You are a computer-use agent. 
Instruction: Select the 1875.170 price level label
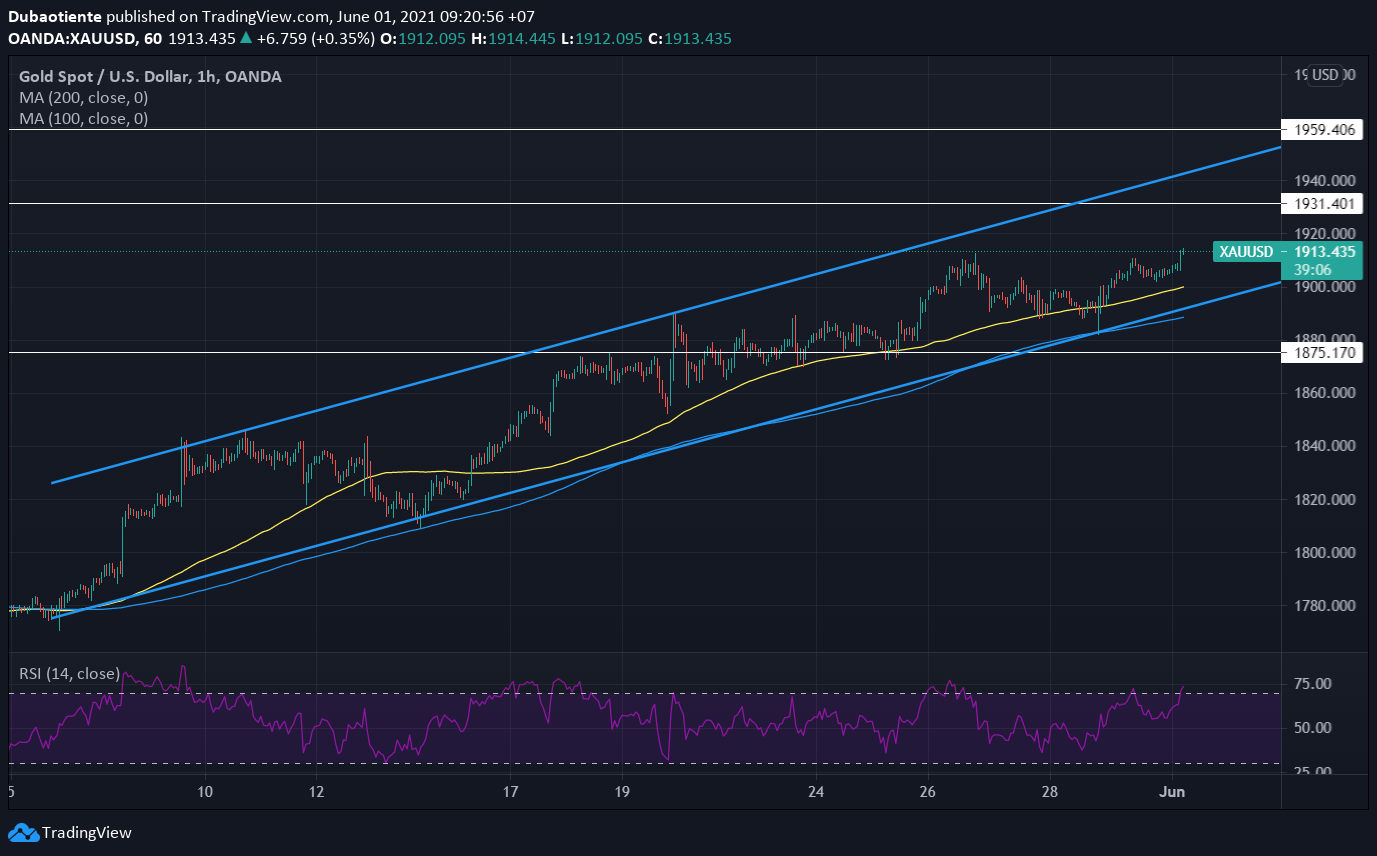point(1323,352)
